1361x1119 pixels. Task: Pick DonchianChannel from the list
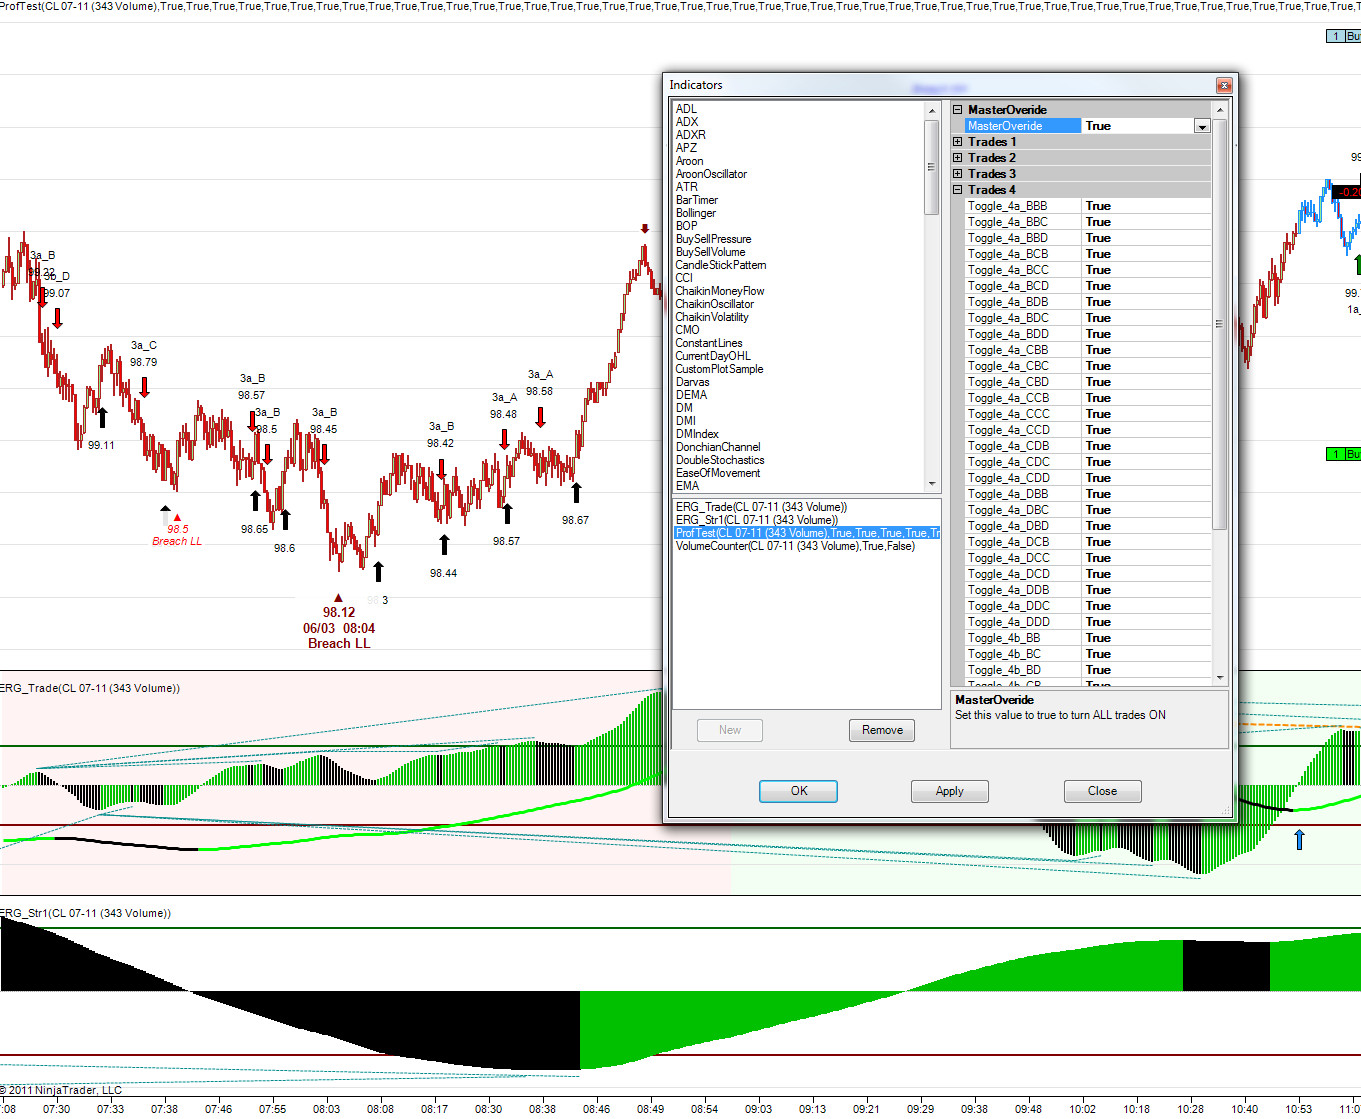point(718,447)
